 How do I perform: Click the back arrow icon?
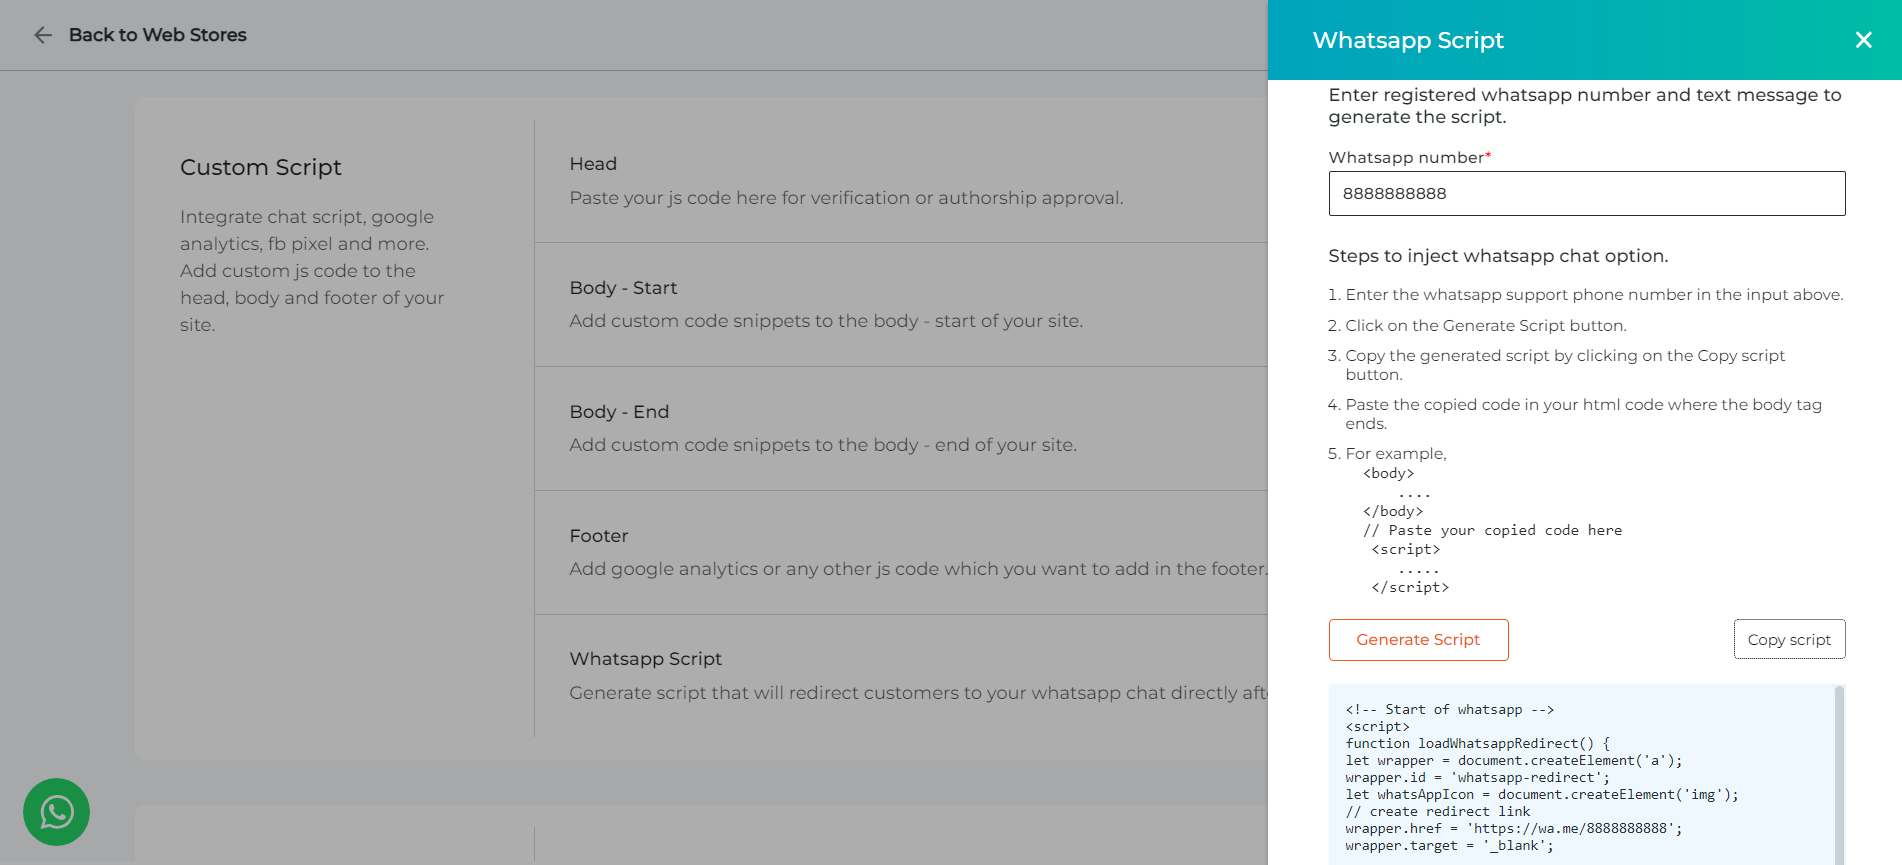pos(42,35)
